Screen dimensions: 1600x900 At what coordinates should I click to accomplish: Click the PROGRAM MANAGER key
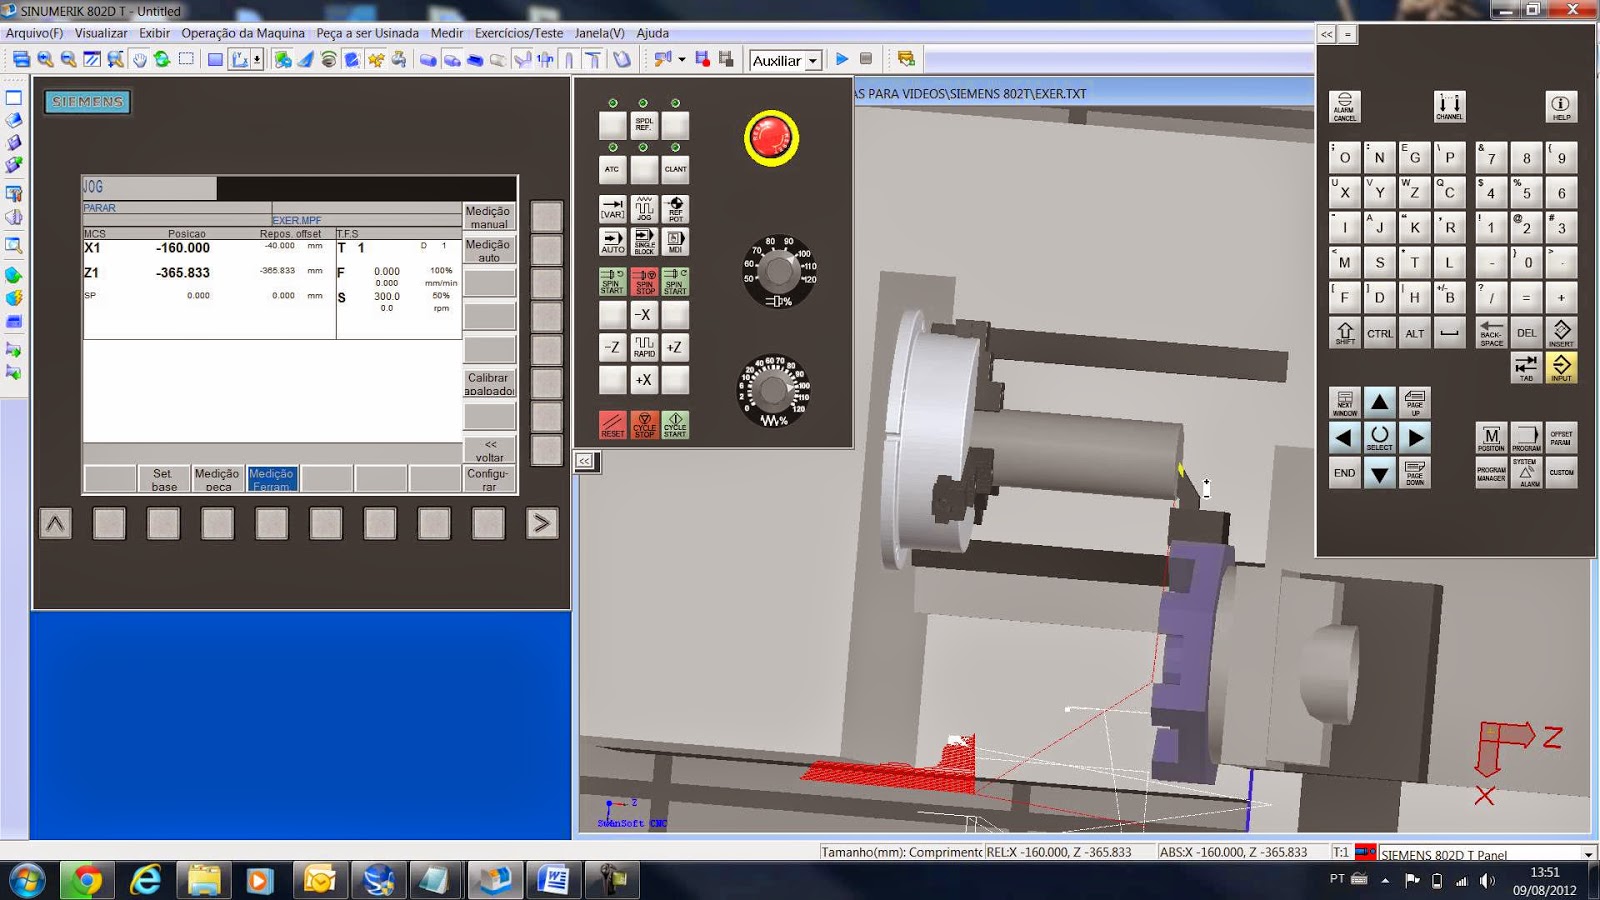click(x=1491, y=473)
